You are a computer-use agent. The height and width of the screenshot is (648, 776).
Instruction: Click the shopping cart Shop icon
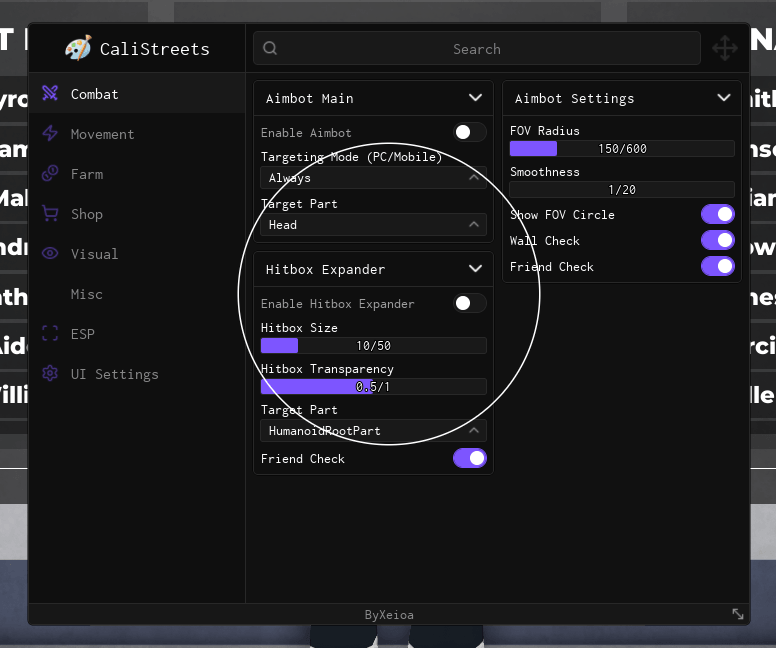pos(50,213)
